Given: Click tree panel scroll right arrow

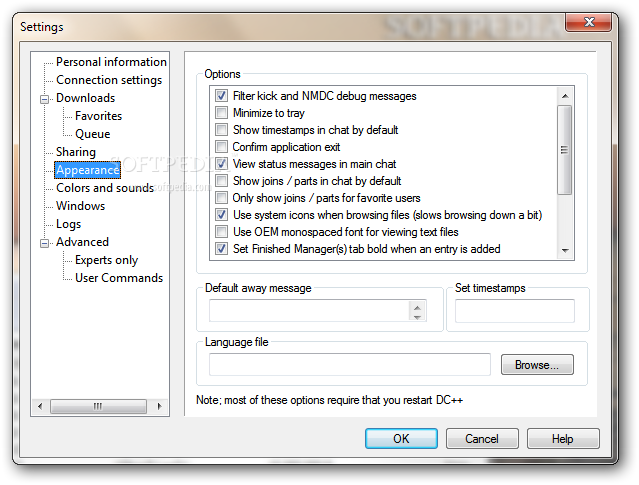Looking at the screenshot, I should click(x=160, y=406).
